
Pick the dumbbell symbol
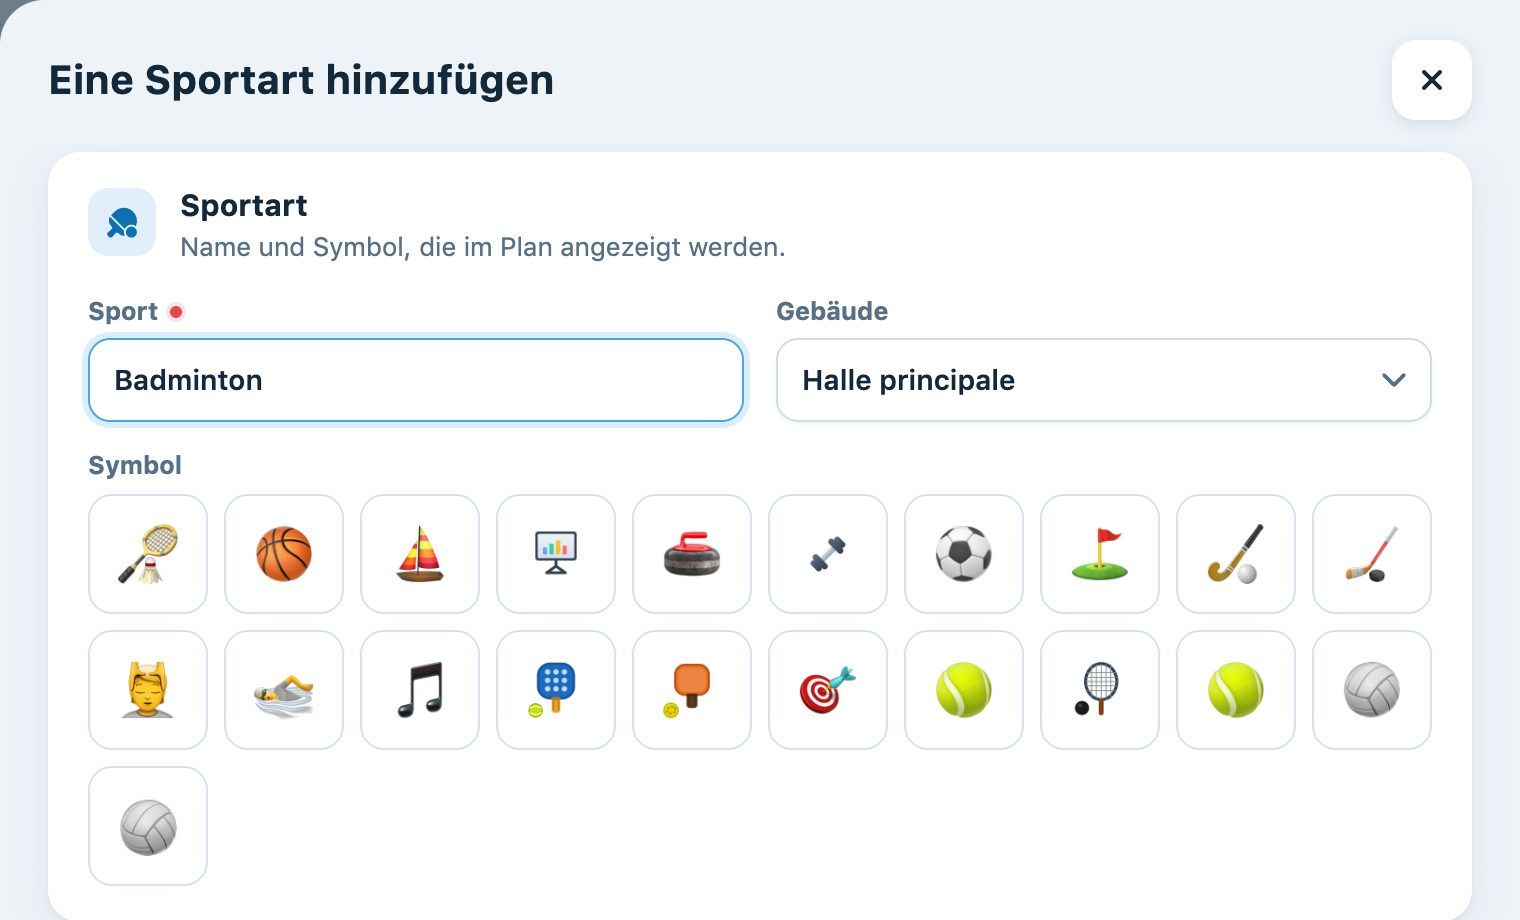828,554
